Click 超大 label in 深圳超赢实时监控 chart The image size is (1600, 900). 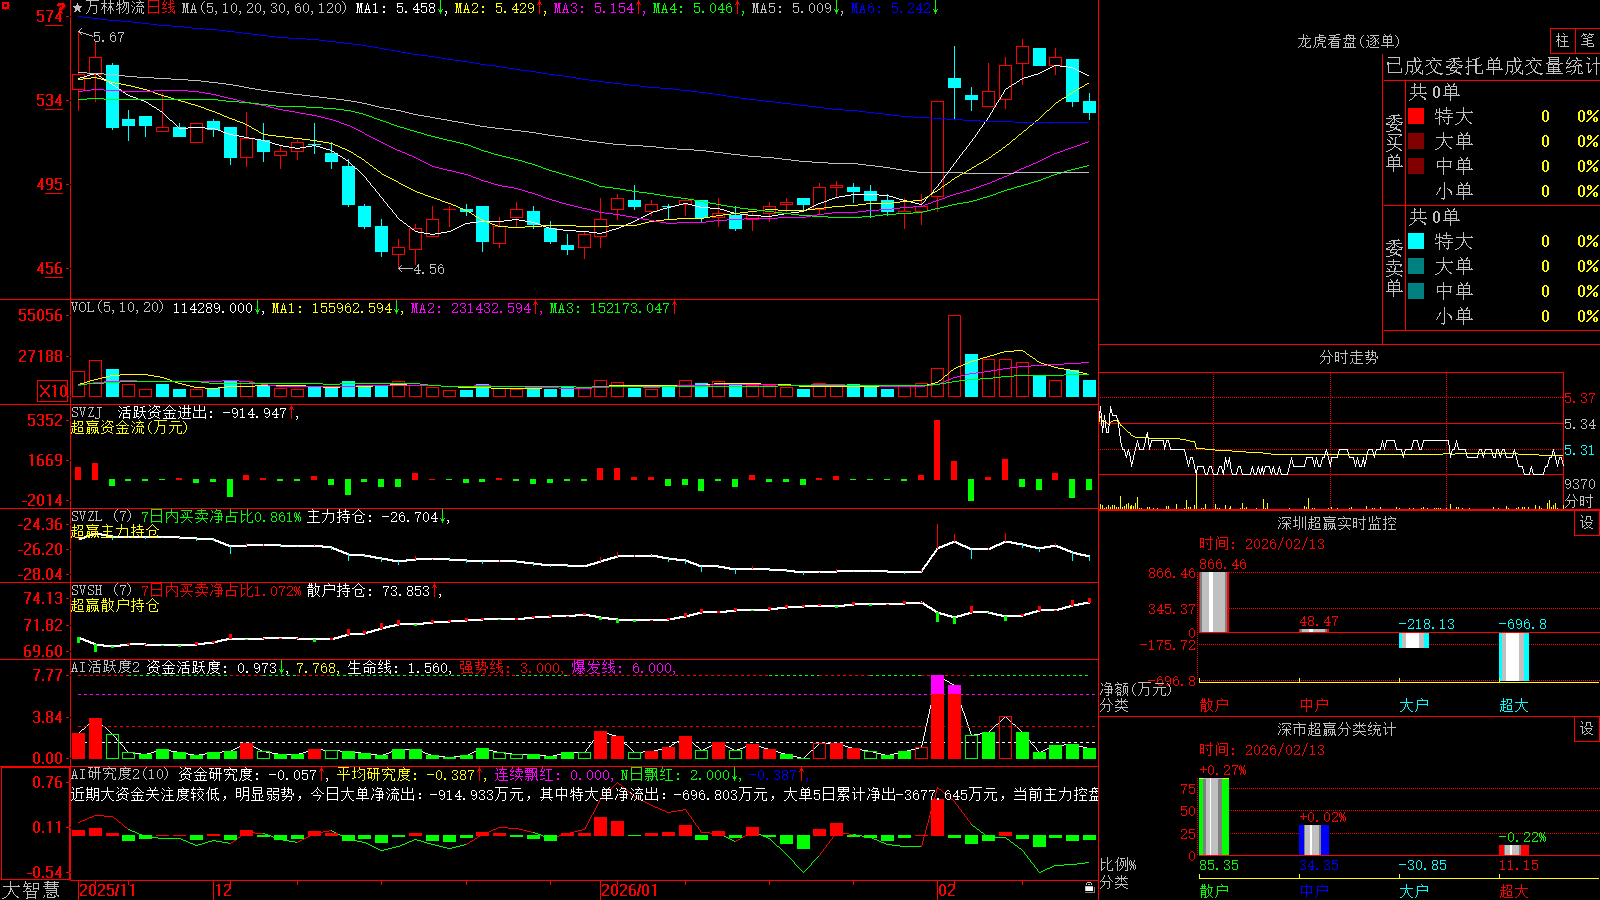click(x=1514, y=705)
